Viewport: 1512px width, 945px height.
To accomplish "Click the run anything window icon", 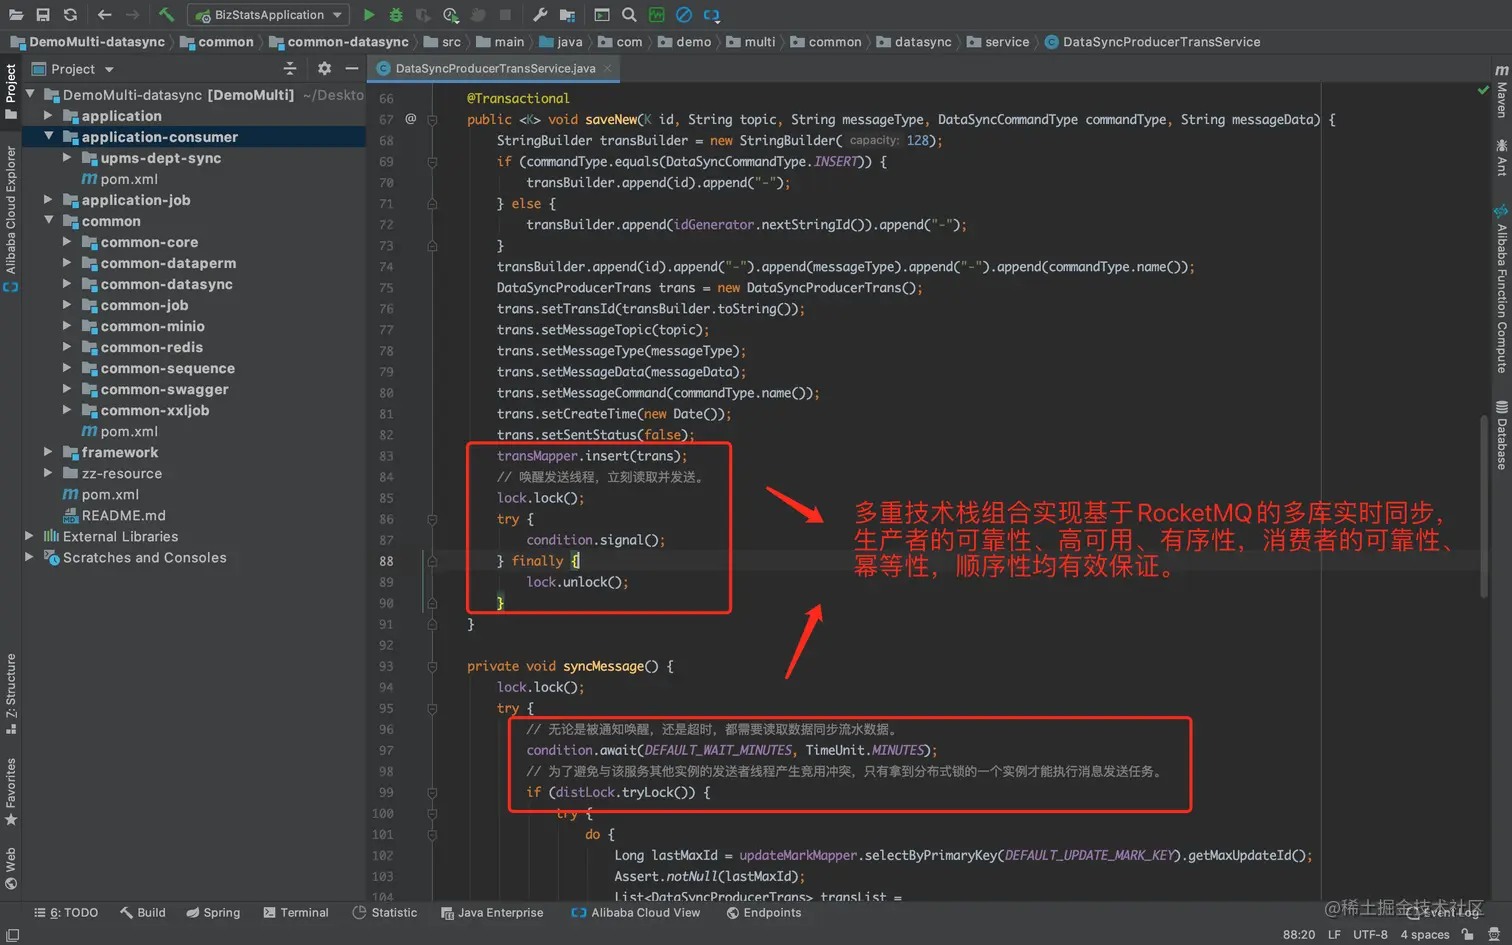I will [602, 15].
